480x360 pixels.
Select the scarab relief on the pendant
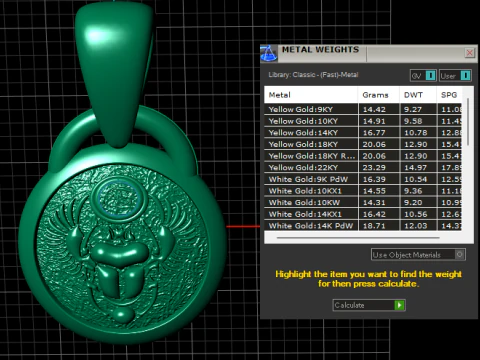pos(120,267)
